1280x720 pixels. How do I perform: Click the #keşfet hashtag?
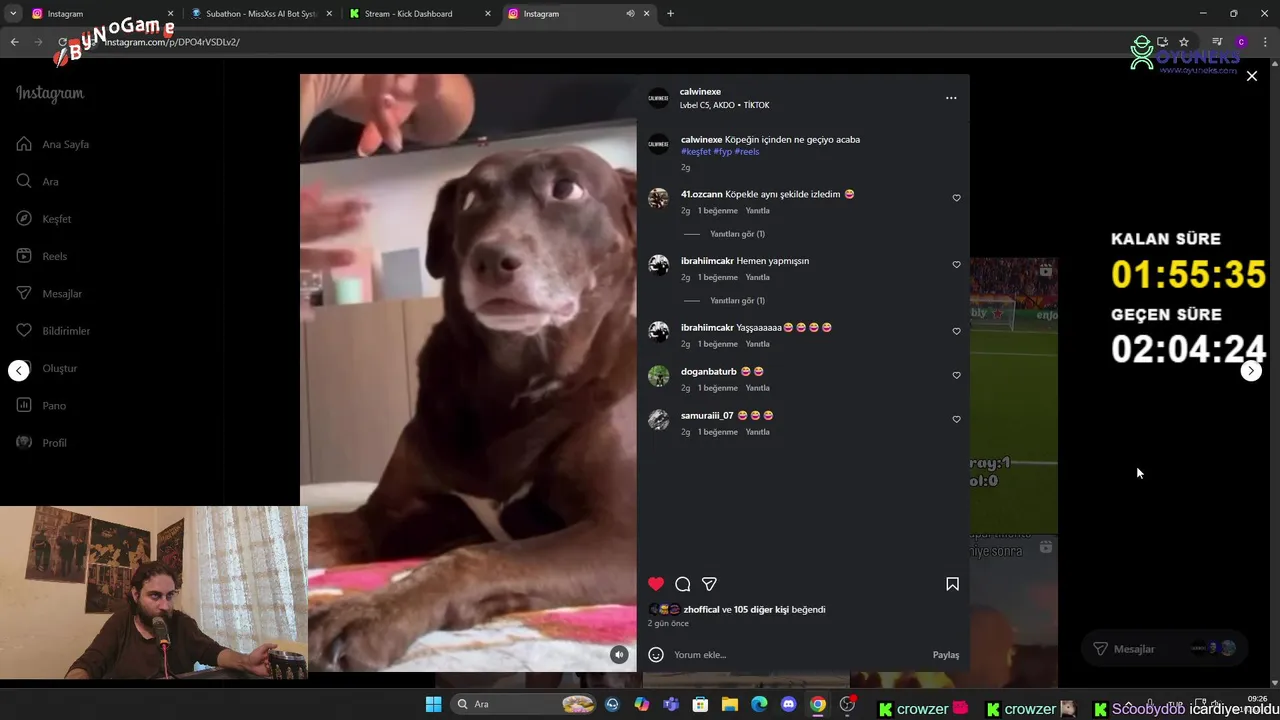[x=696, y=152]
